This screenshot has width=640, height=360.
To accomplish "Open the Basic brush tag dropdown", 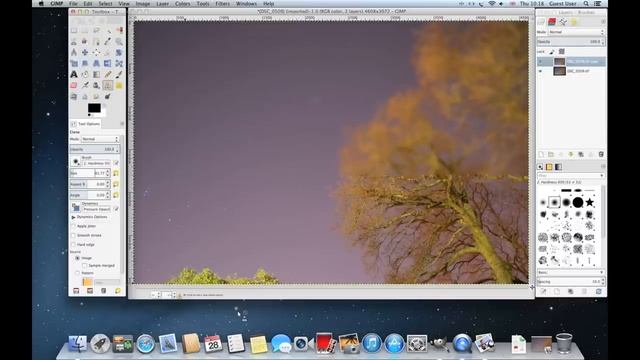I will click(570, 272).
